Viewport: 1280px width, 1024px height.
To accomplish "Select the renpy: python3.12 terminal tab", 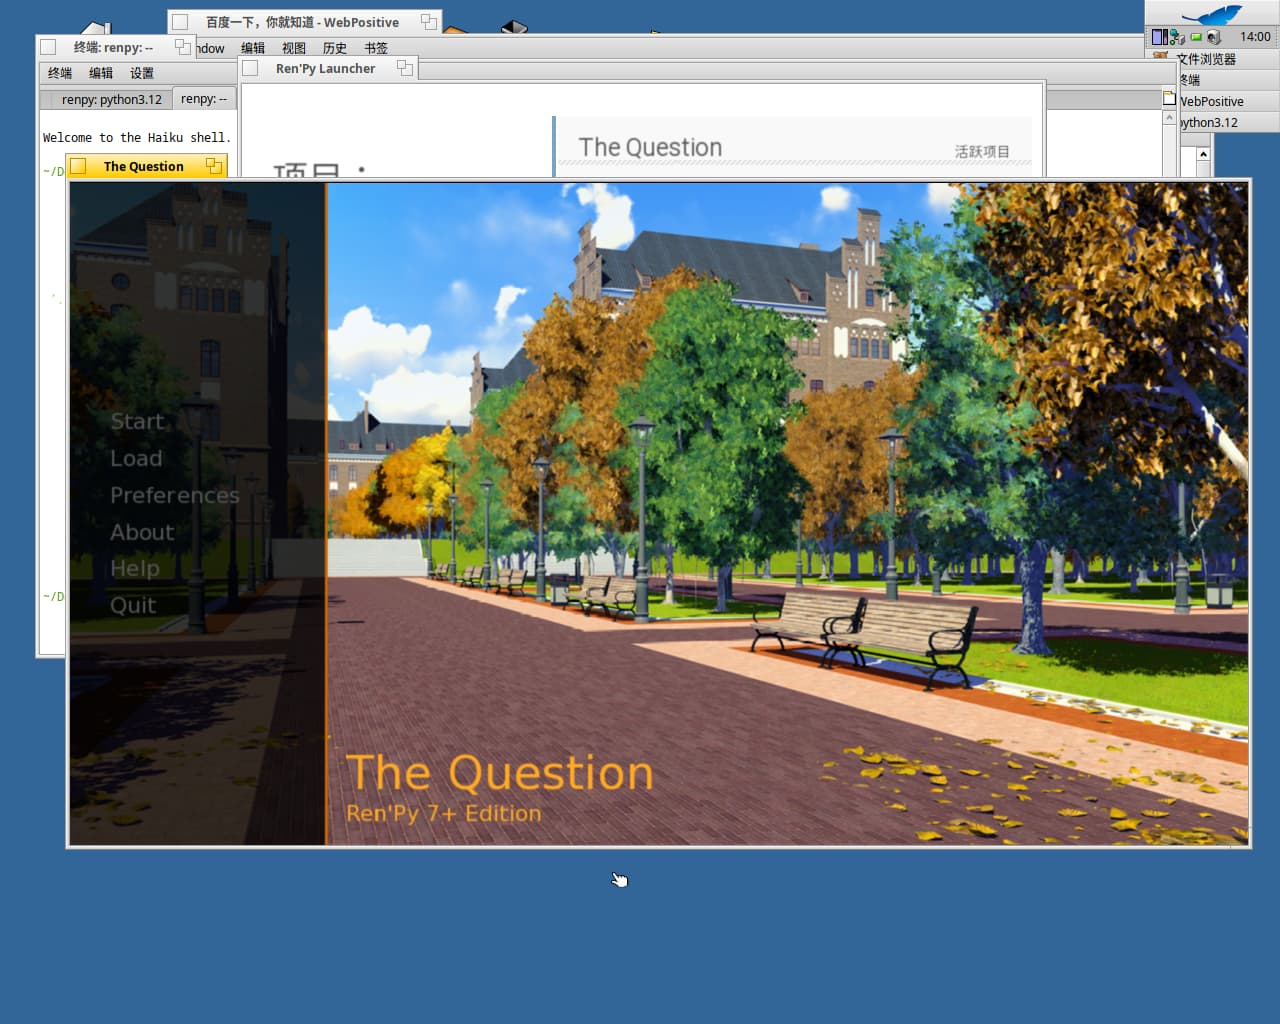I will tap(105, 99).
